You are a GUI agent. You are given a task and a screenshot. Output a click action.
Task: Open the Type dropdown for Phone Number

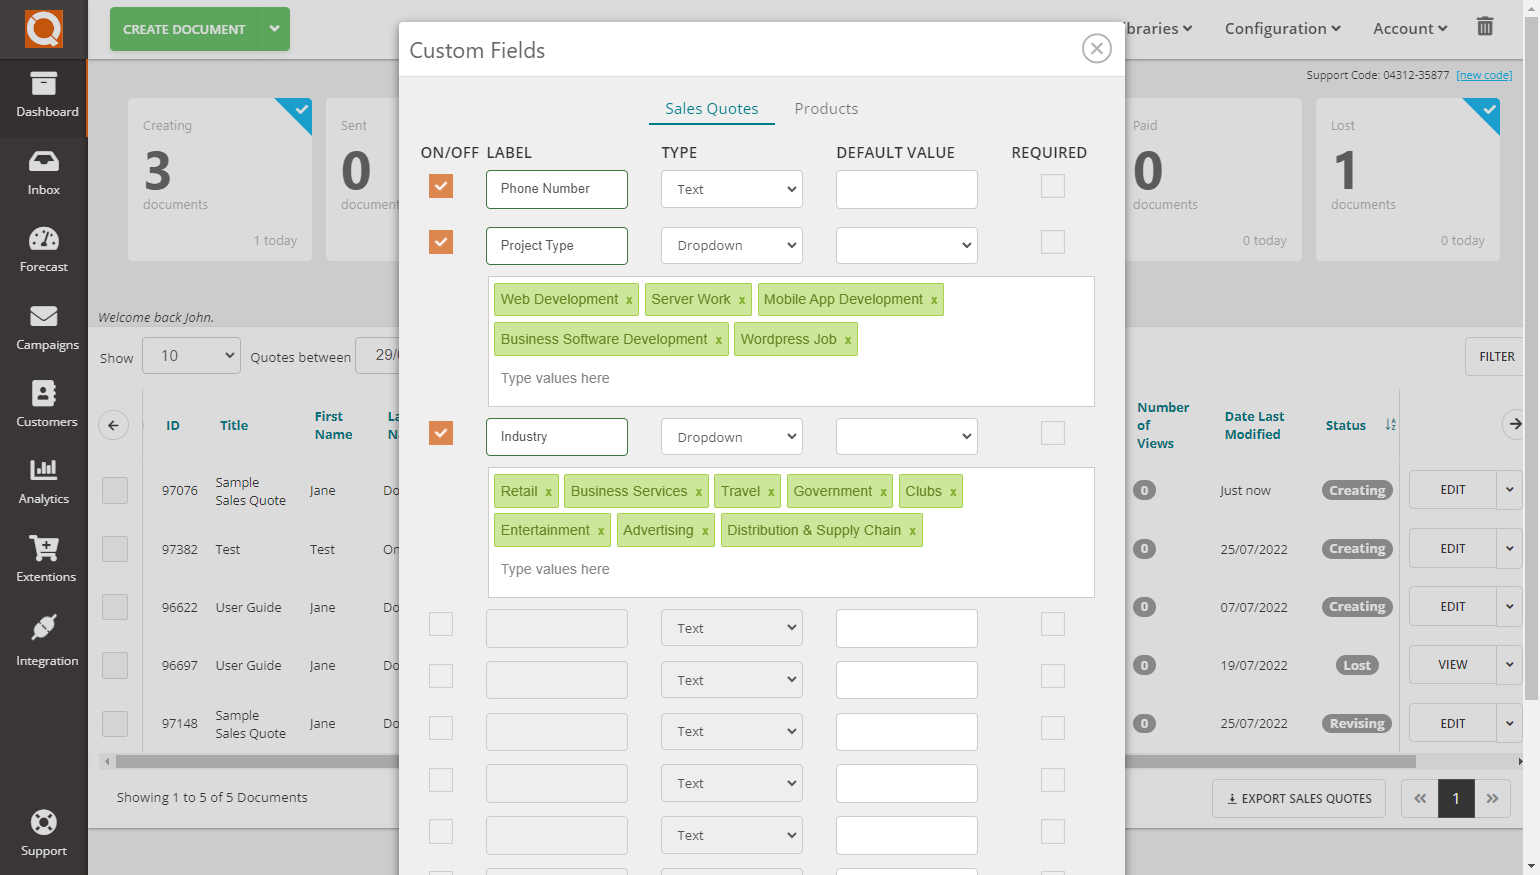pyautogui.click(x=731, y=189)
